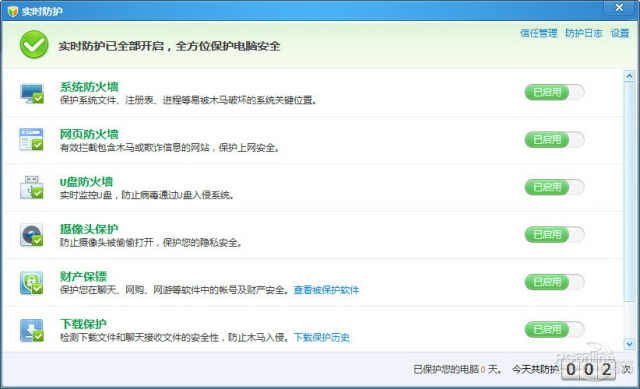Click the vertical scrollbar track

(x=629, y=210)
